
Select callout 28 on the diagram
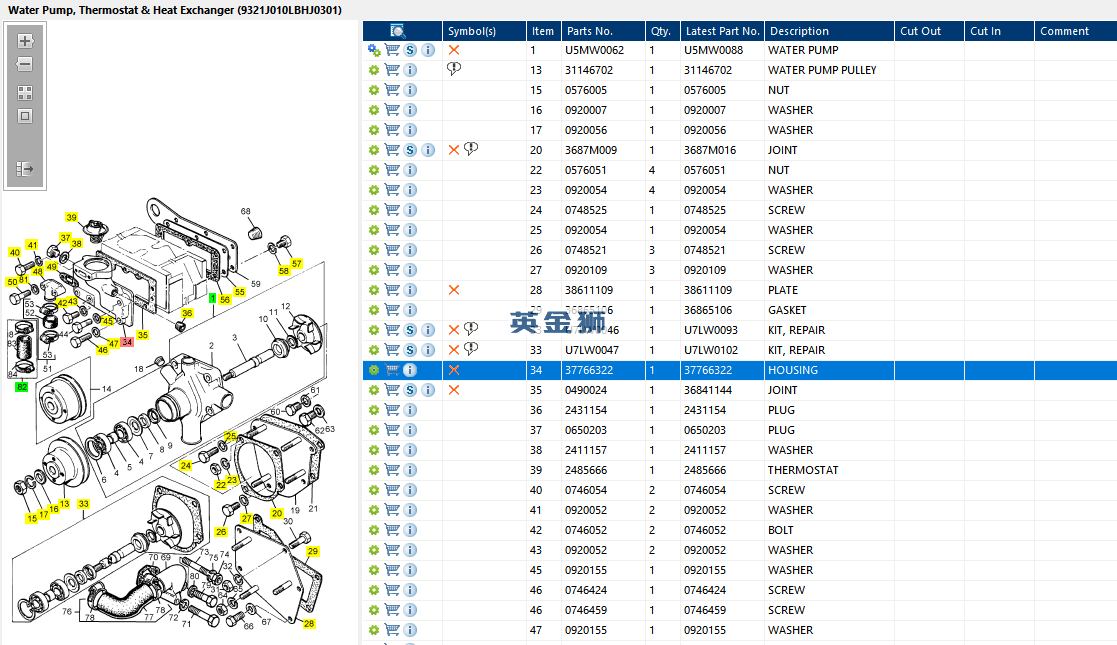[308, 624]
